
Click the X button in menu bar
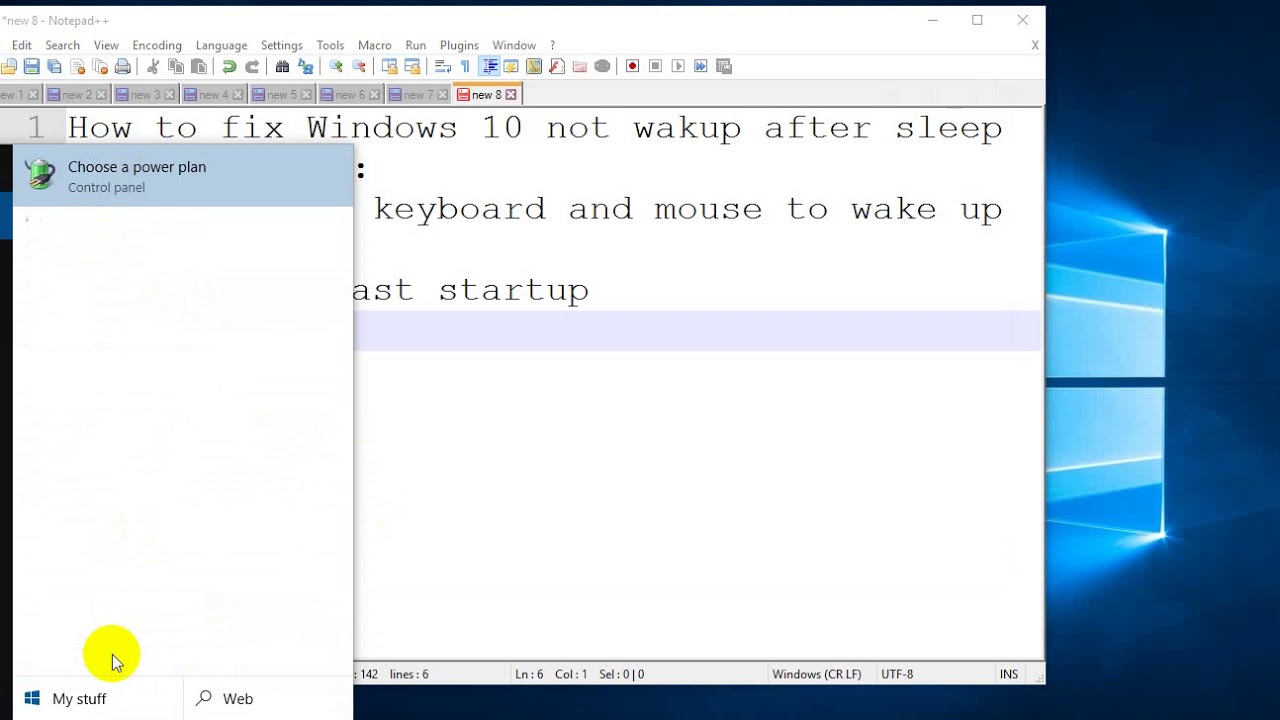[1035, 45]
